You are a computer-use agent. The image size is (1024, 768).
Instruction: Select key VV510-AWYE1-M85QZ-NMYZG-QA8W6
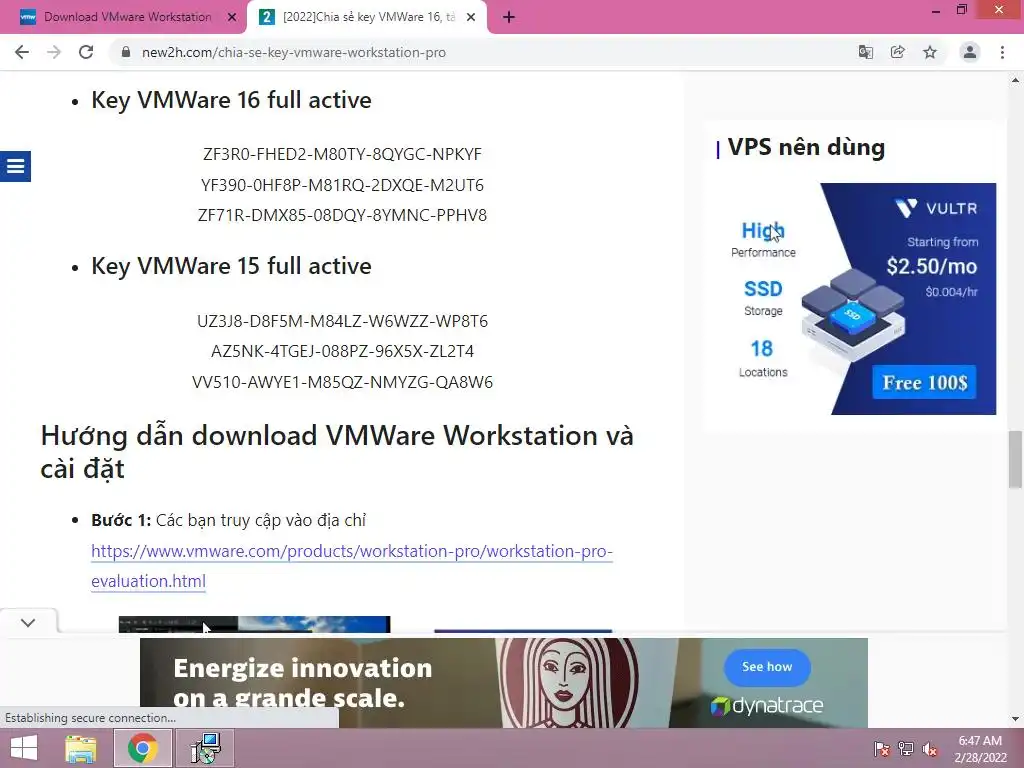coord(342,382)
